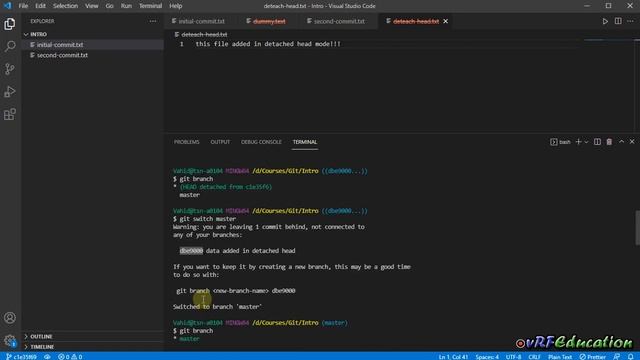
Task: Open the Terminal menu
Action: [150, 6]
